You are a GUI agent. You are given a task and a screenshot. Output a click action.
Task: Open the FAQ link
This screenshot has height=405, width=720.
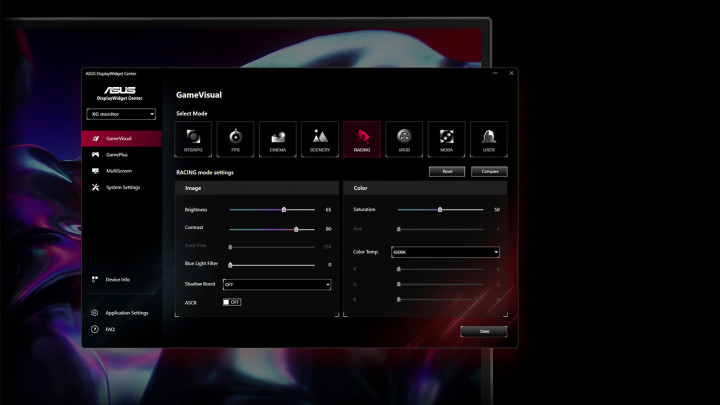tap(110, 329)
